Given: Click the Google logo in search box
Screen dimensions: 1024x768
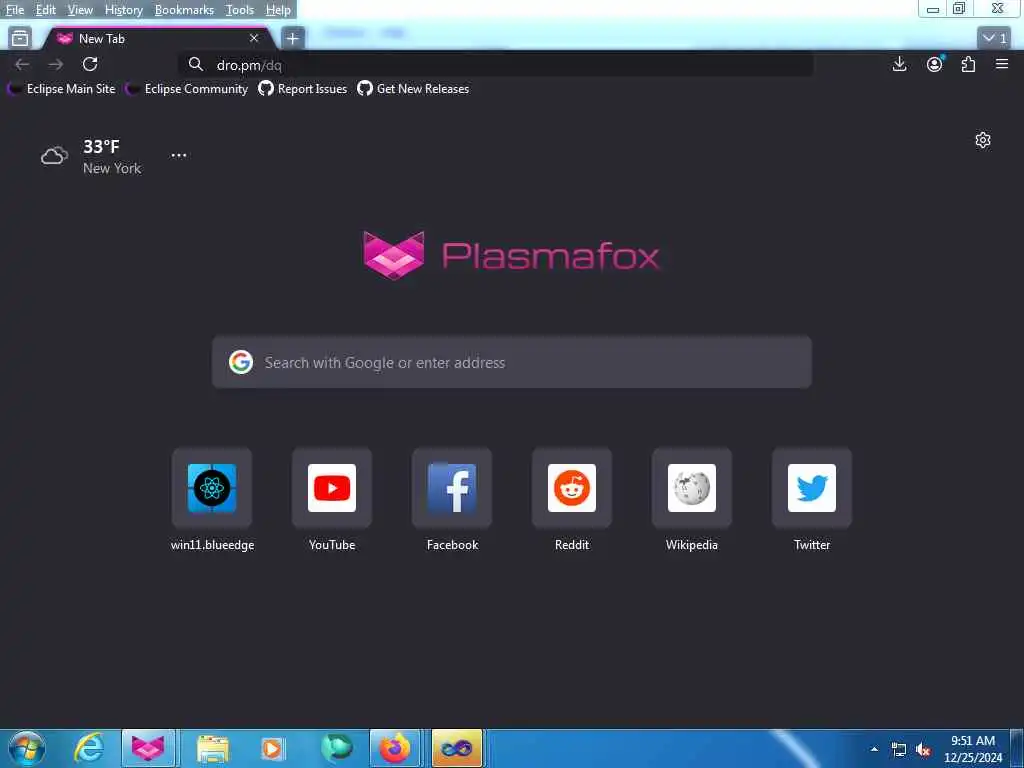Looking at the screenshot, I should [x=240, y=362].
